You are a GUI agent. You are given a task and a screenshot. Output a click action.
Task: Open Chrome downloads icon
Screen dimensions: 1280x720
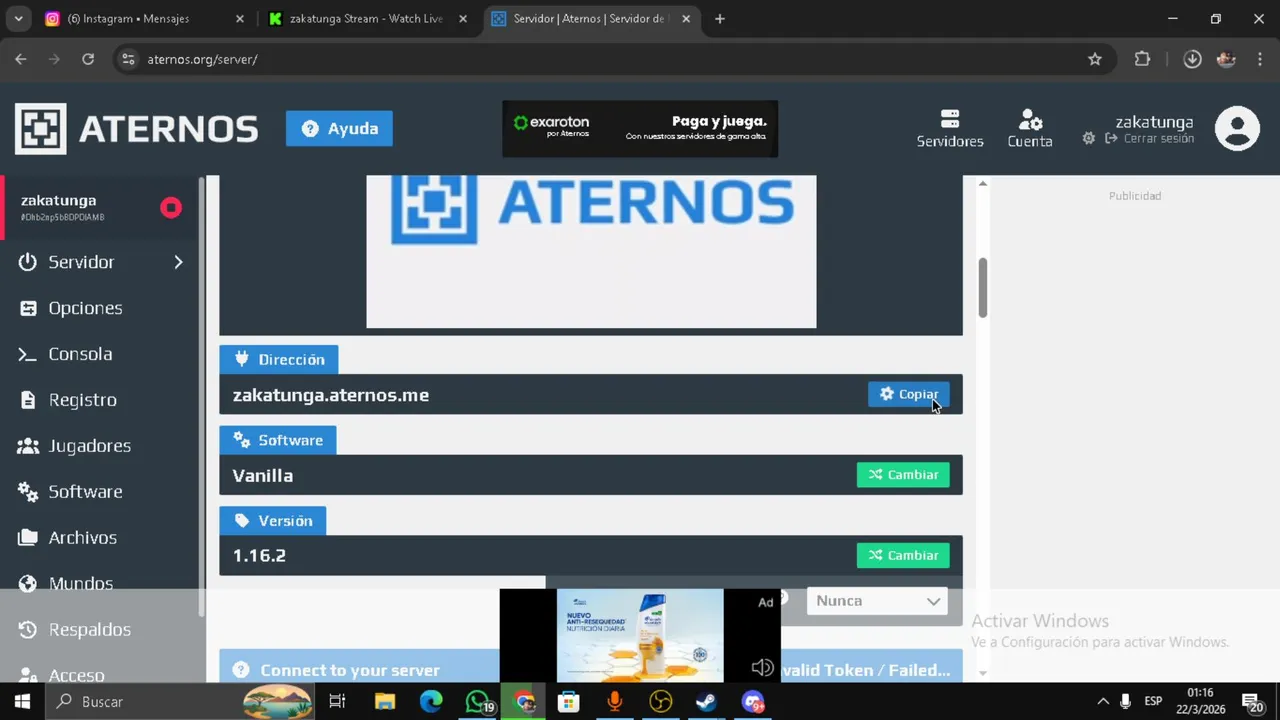pyautogui.click(x=1192, y=59)
